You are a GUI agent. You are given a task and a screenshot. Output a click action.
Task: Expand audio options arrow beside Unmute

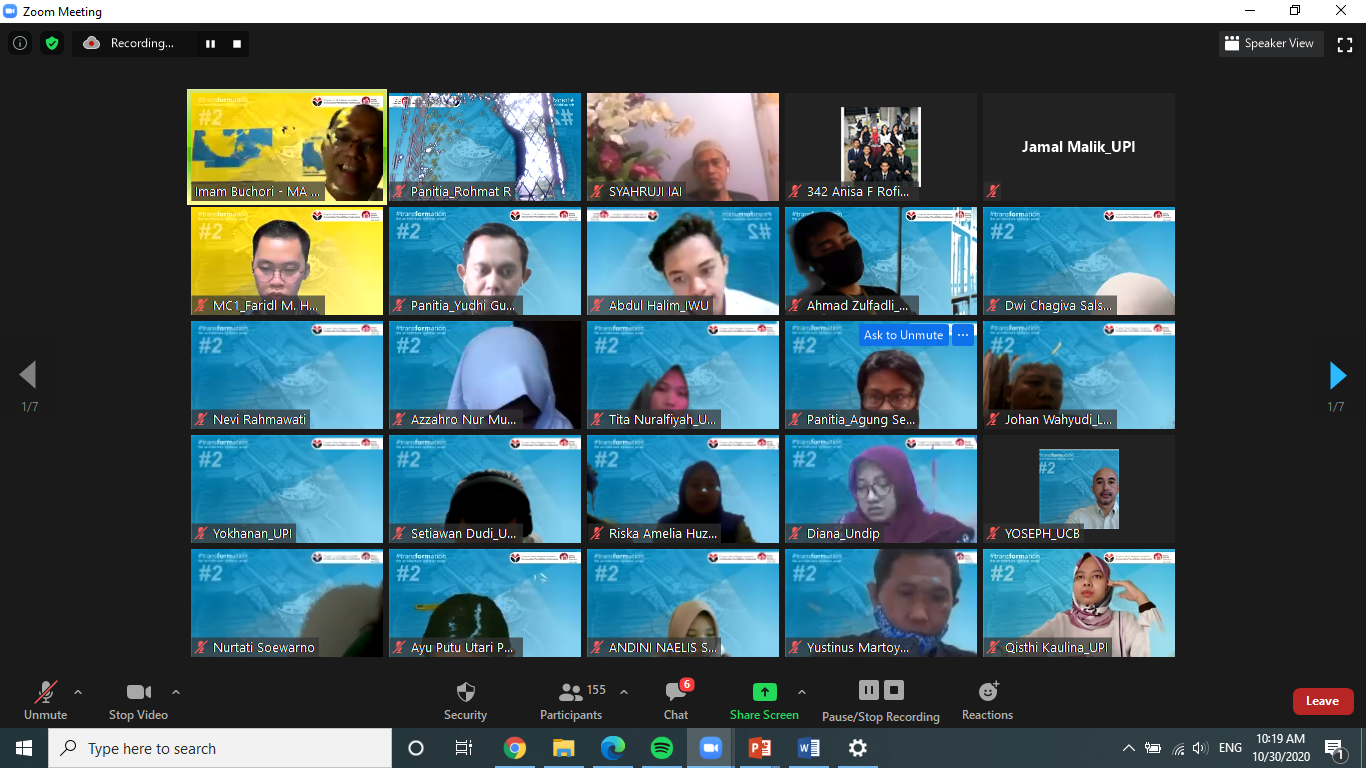tap(78, 692)
